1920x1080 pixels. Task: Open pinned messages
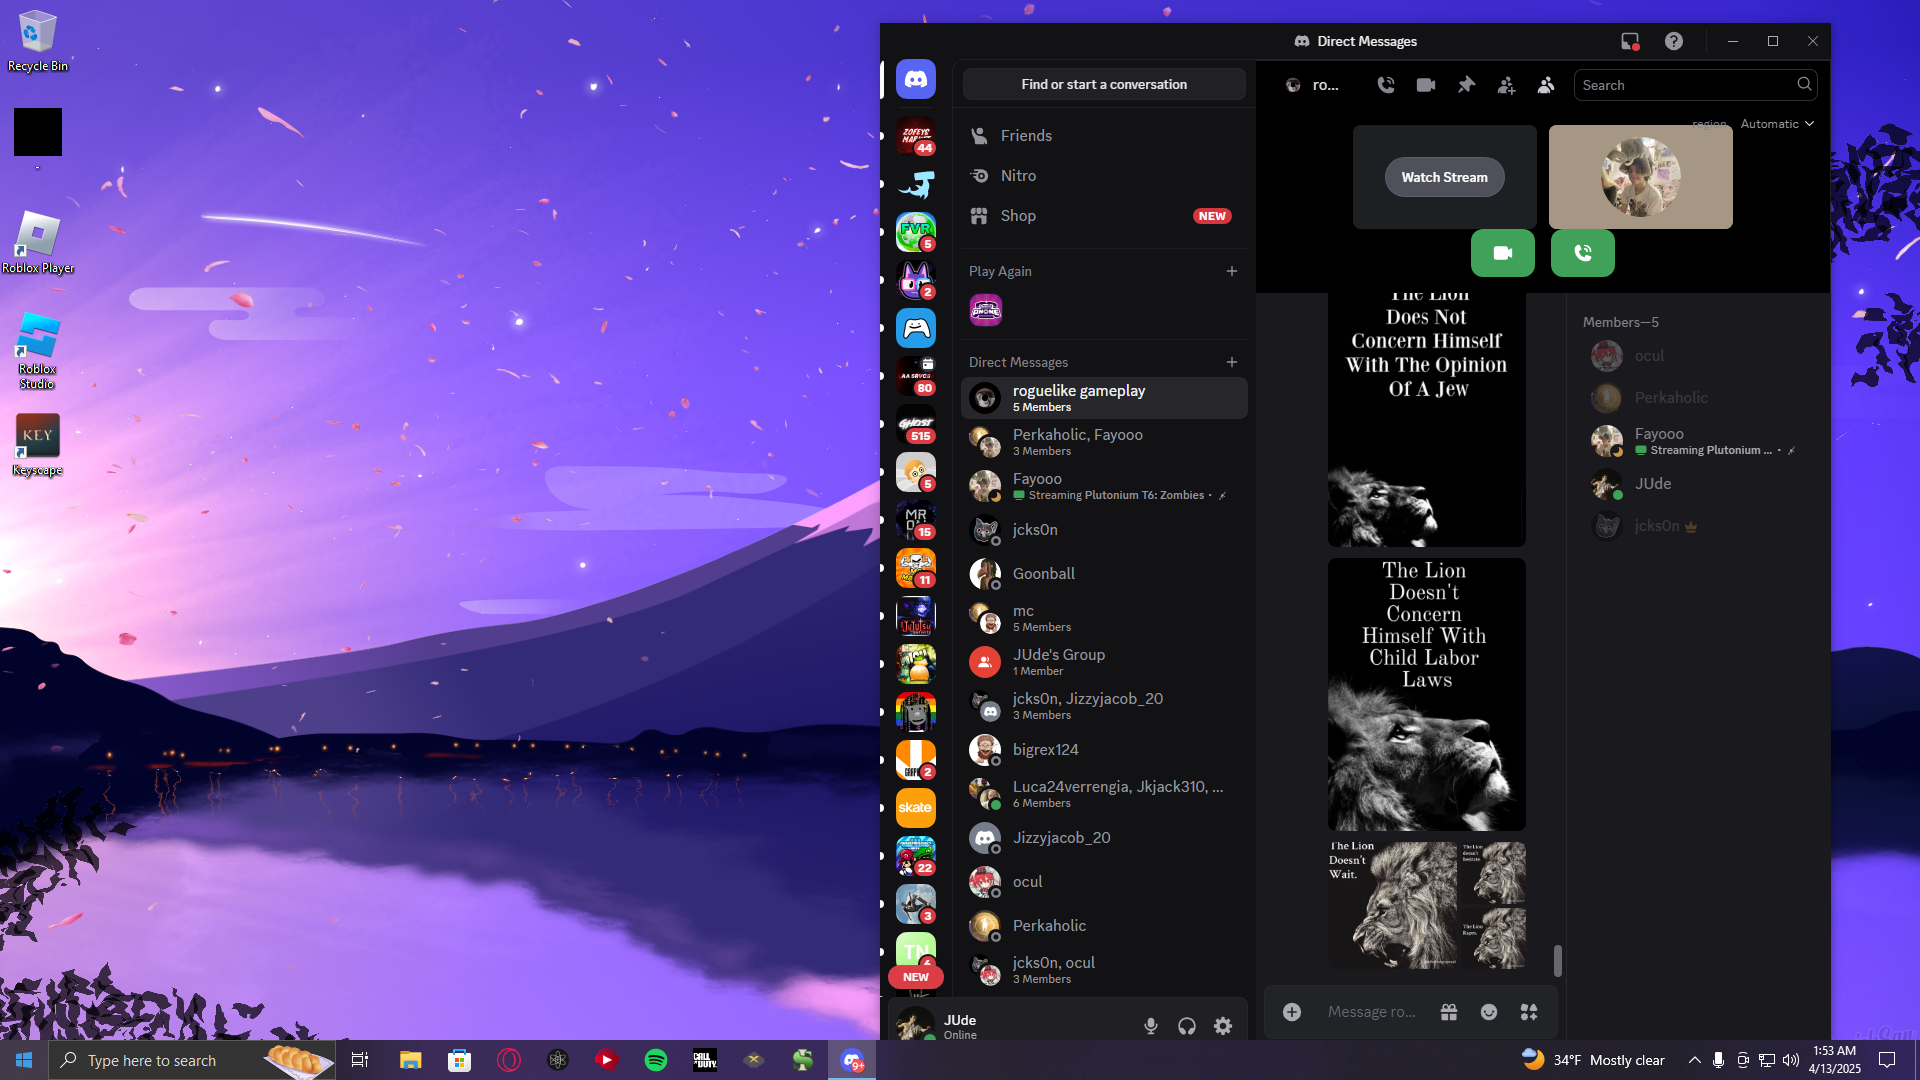click(x=1466, y=85)
